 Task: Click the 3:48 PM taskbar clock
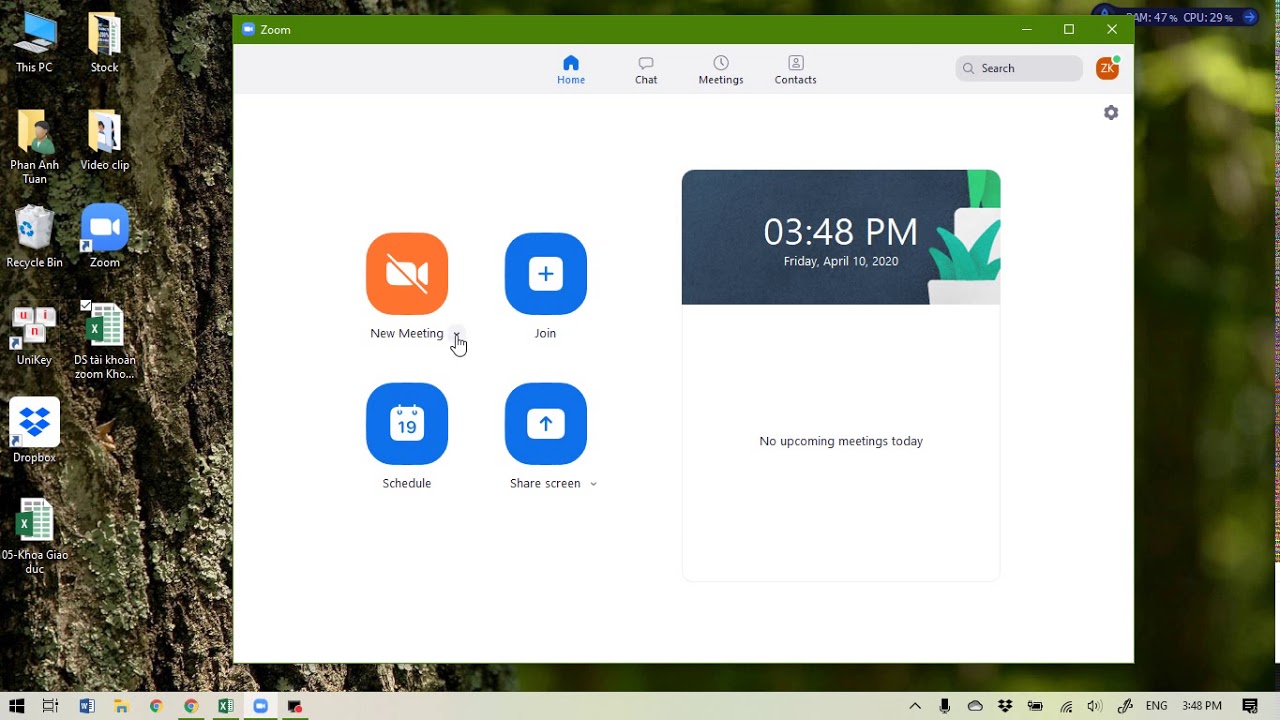click(x=1202, y=706)
